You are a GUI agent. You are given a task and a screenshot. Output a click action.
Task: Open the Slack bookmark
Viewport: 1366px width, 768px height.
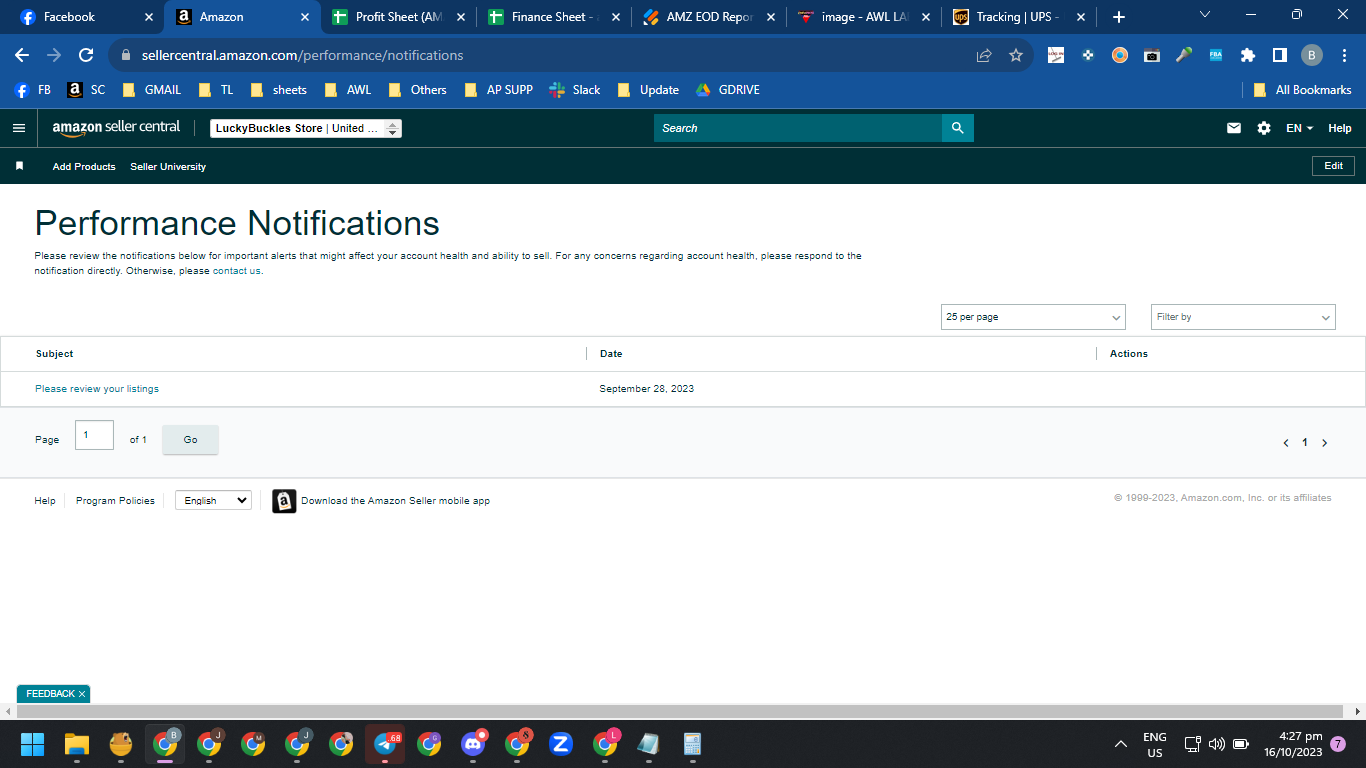(x=575, y=90)
